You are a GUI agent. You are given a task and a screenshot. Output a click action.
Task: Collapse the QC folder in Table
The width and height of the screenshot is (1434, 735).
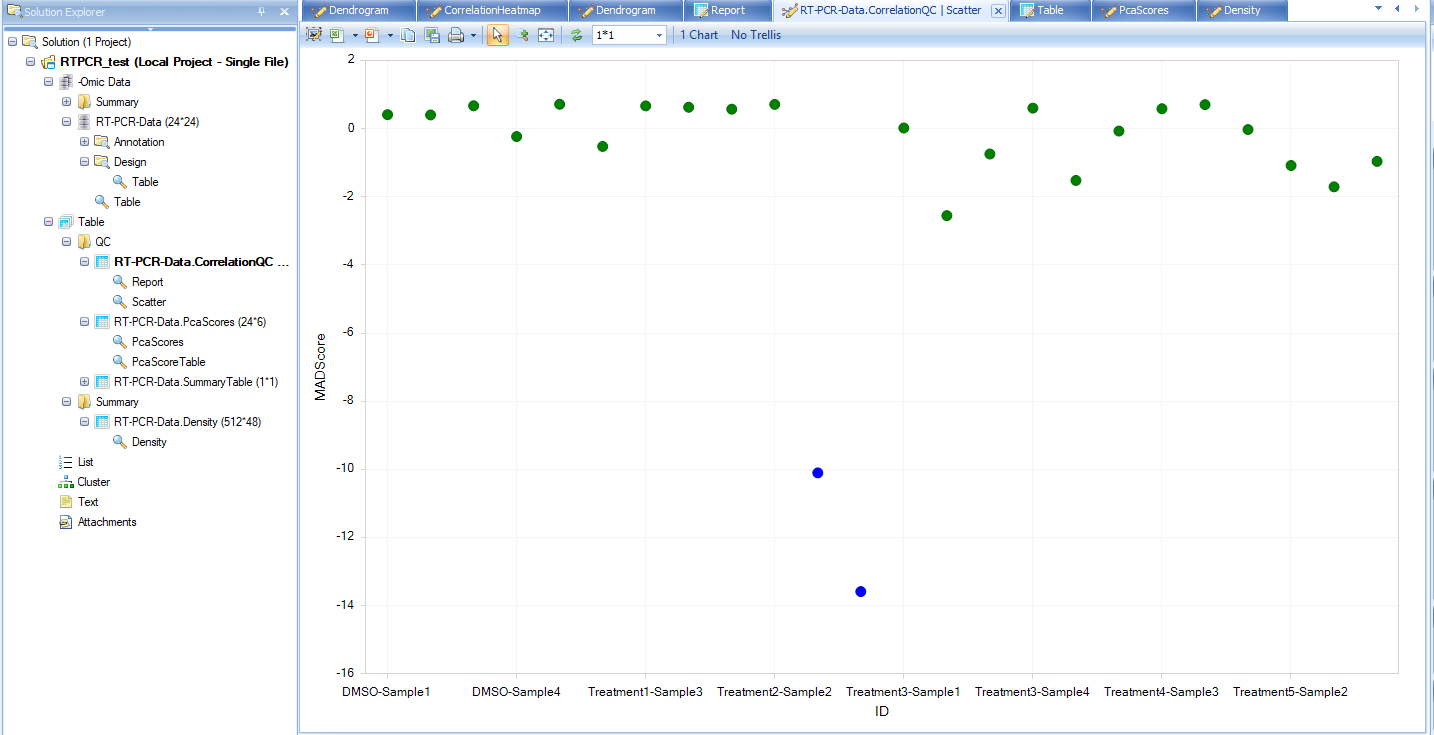(67, 242)
